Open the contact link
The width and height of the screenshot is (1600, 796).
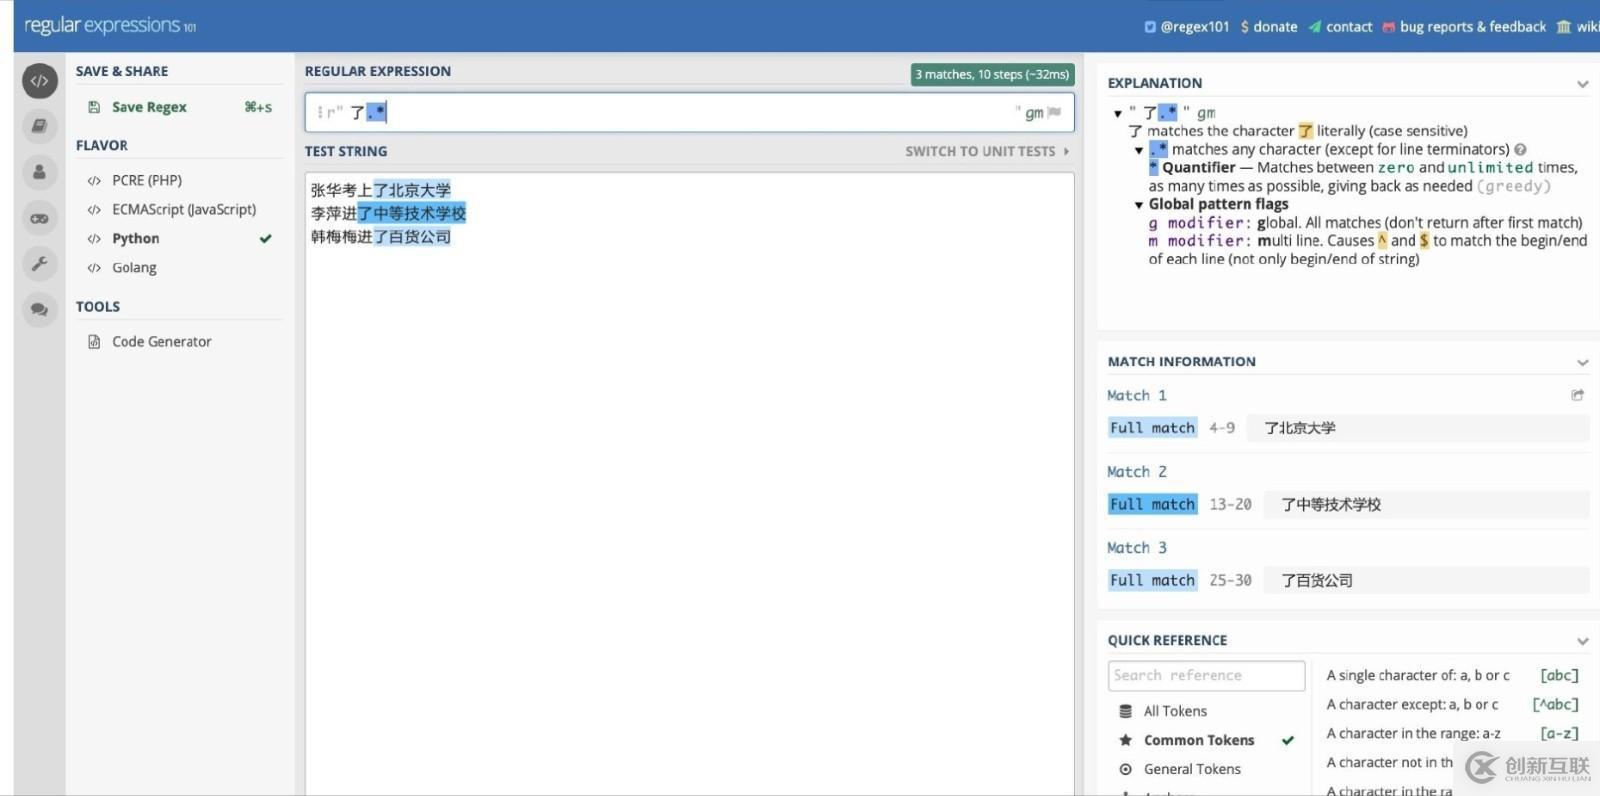click(x=1349, y=27)
